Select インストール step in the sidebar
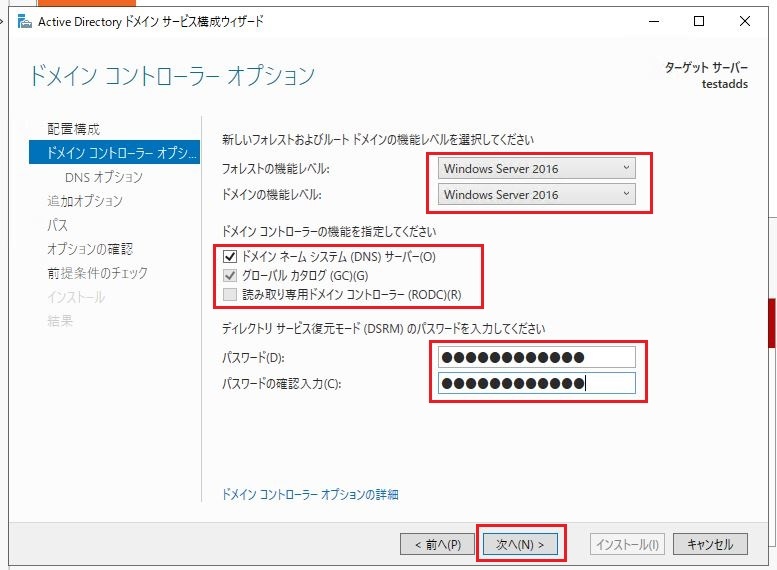Screen dimensions: 777x570 coord(76,297)
